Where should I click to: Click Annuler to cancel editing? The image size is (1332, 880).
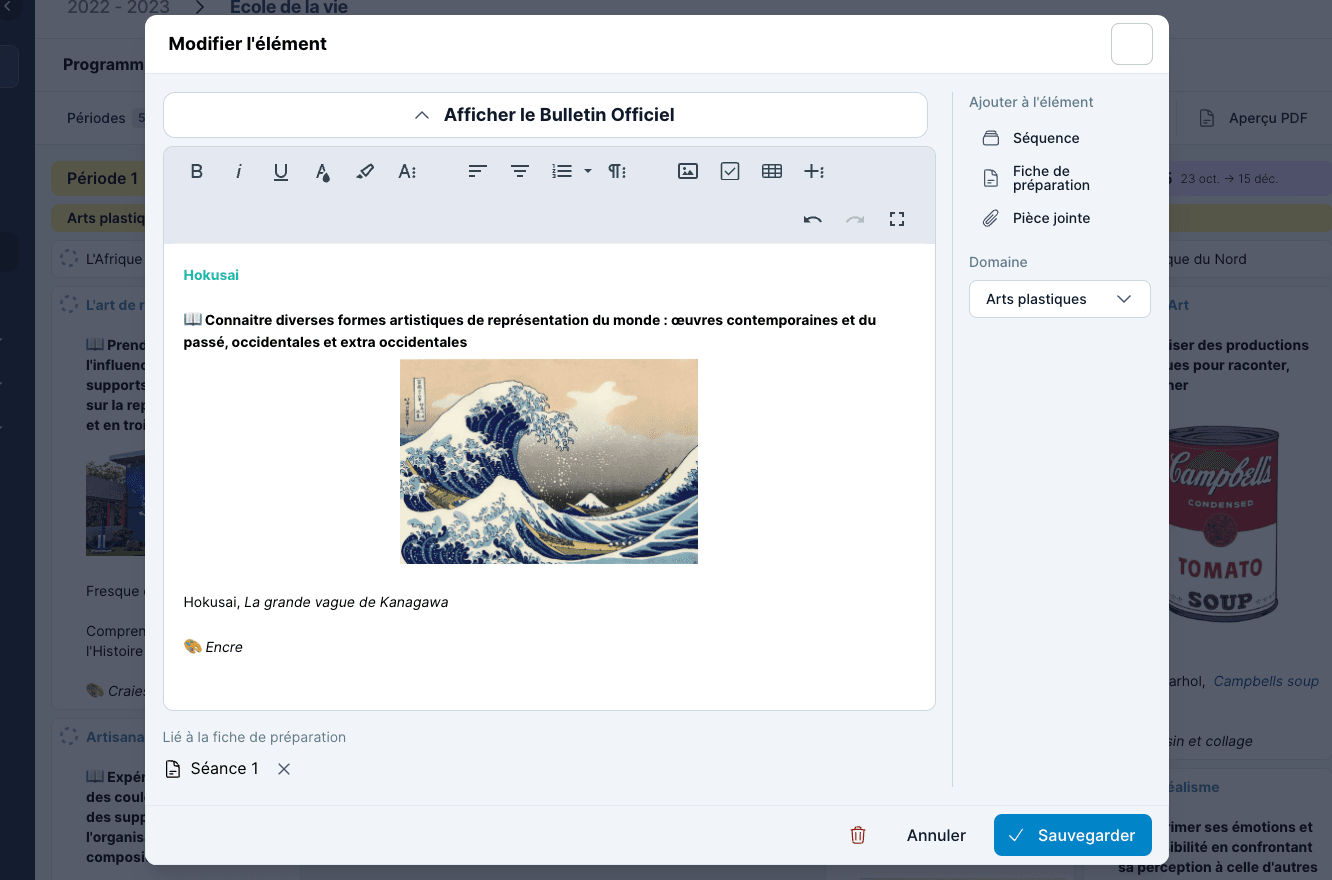[x=936, y=835]
